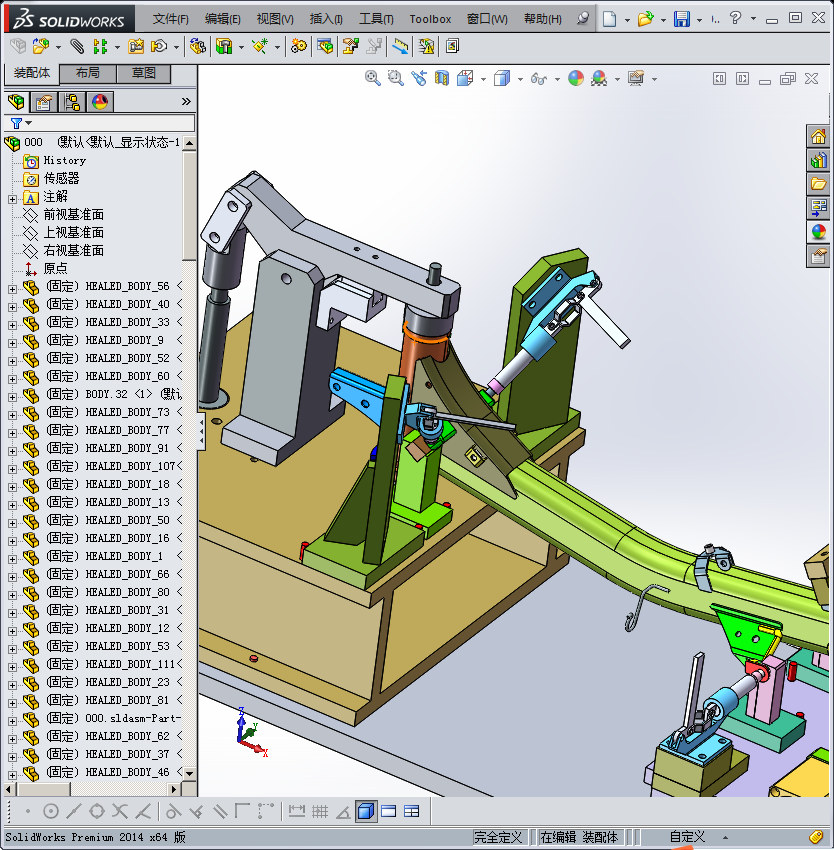Toggle the circle center snap icon
Image resolution: width=834 pixels, height=850 pixels.
[x=51, y=811]
